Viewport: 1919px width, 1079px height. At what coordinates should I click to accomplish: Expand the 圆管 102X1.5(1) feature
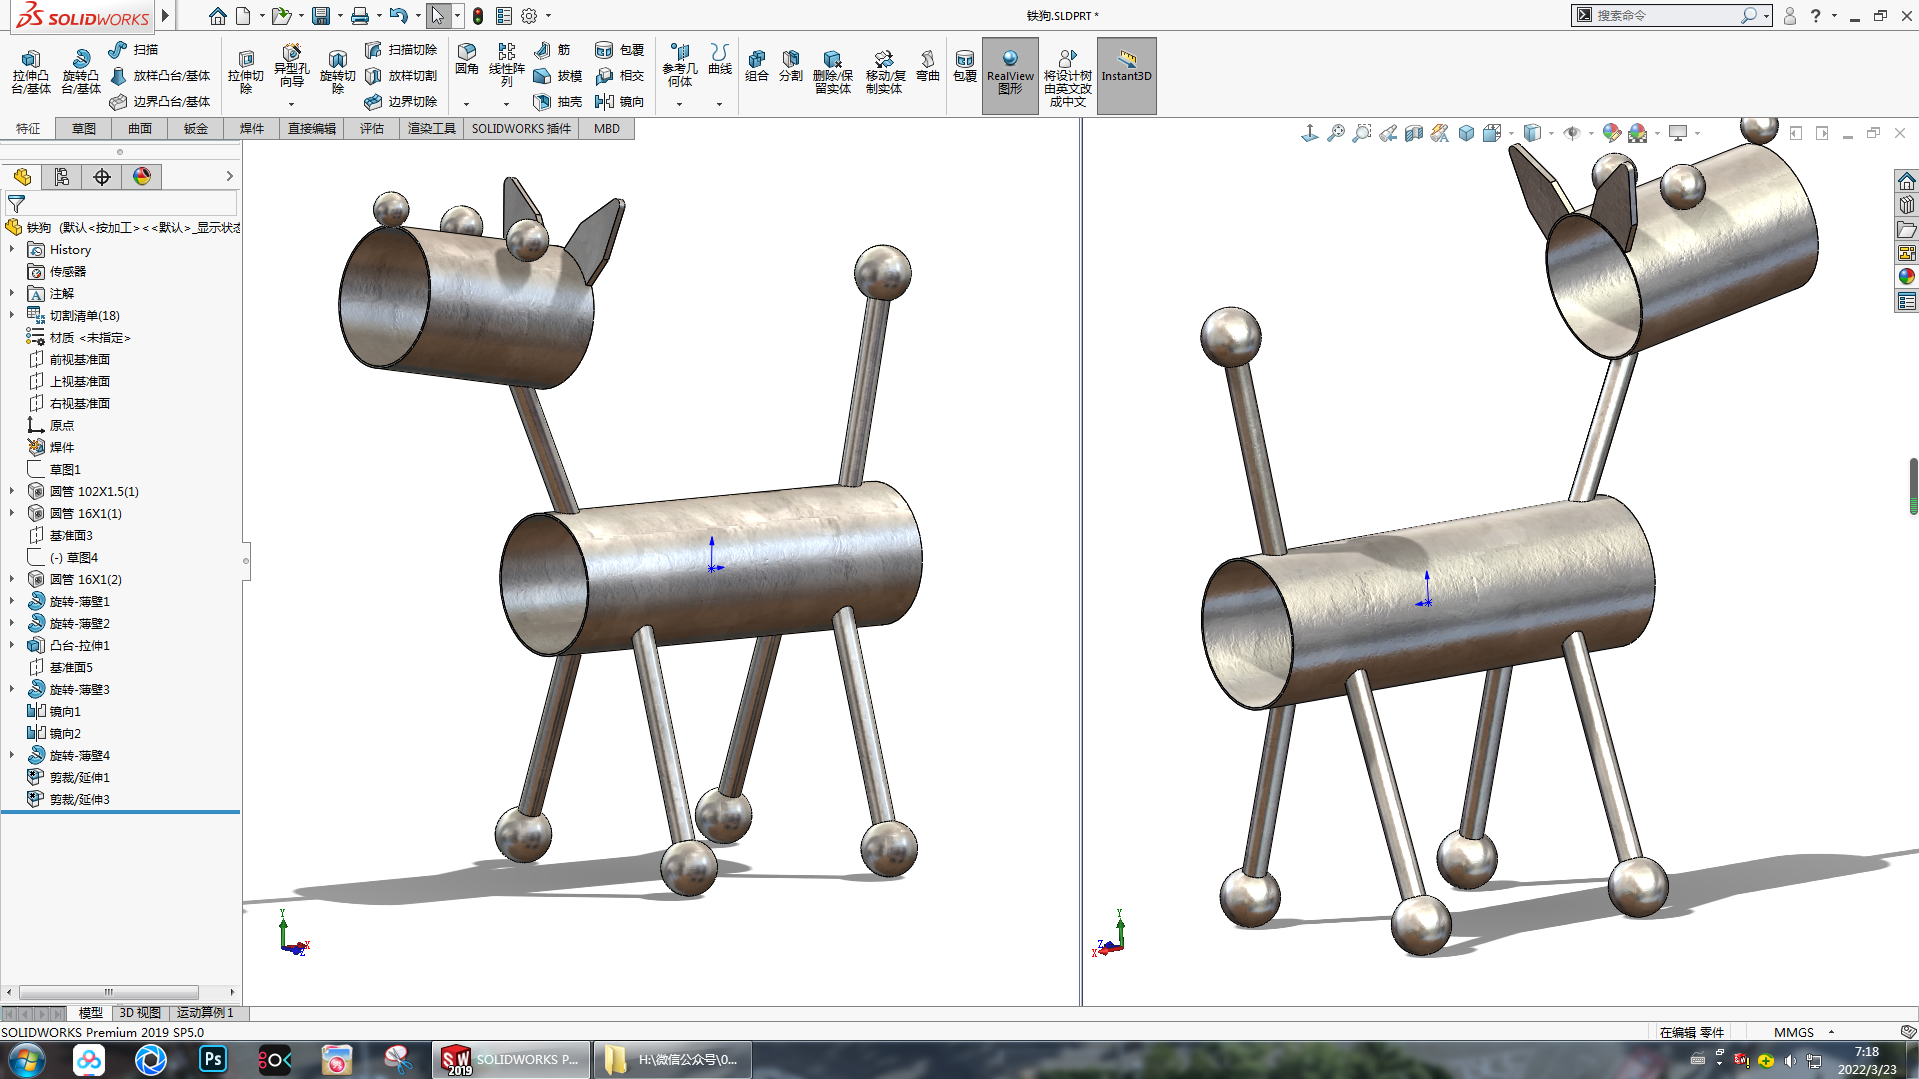(x=12, y=492)
